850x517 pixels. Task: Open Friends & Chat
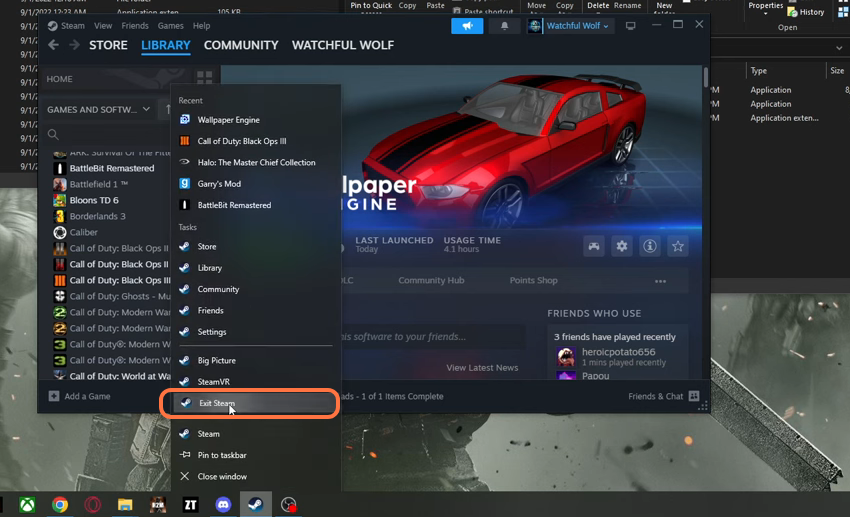[663, 396]
